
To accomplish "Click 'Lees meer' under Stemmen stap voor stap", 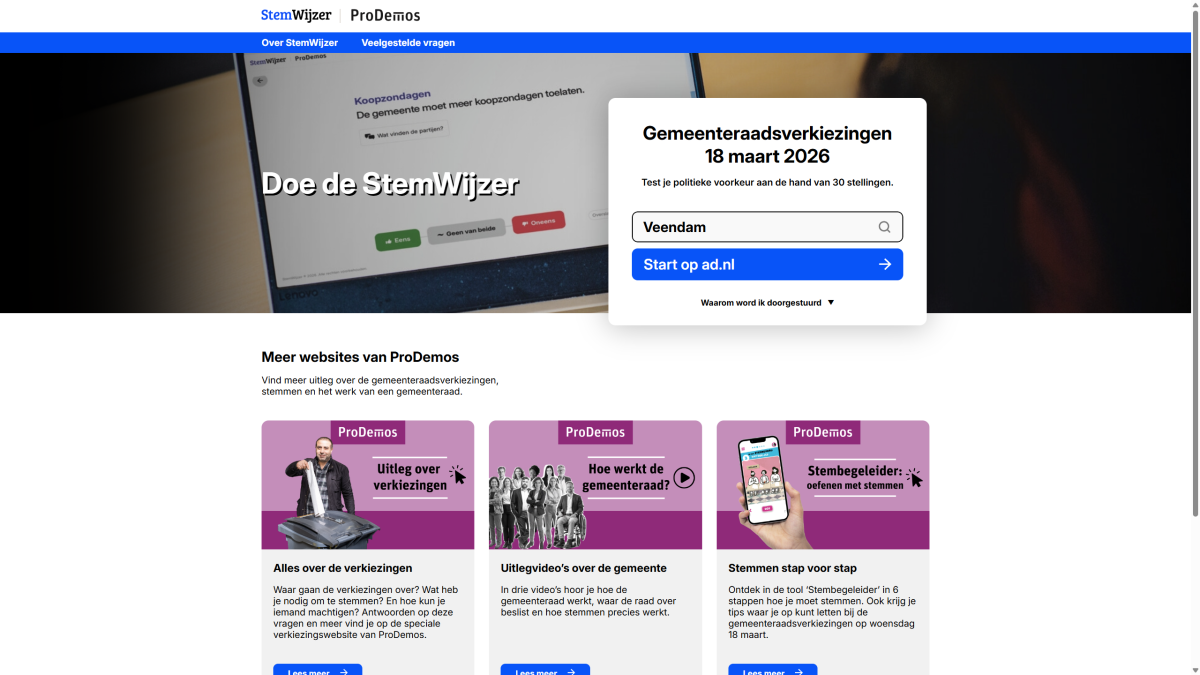I will tap(772, 670).
